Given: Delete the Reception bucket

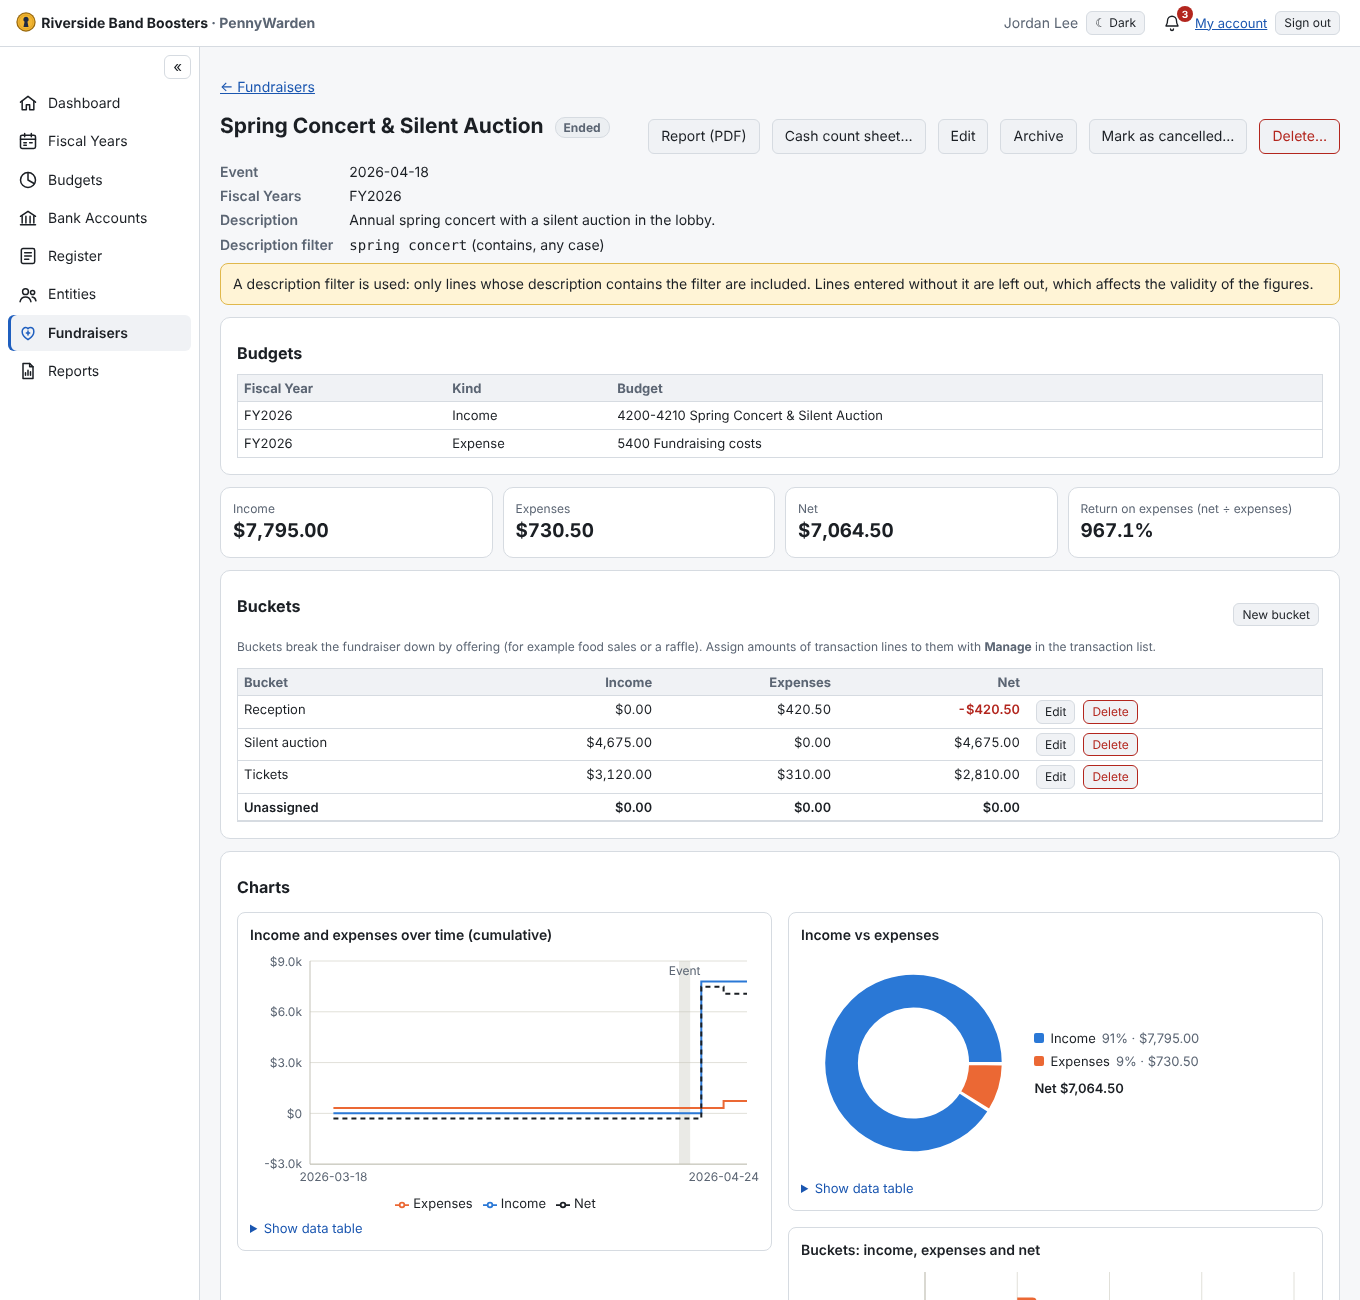Looking at the screenshot, I should pos(1110,712).
